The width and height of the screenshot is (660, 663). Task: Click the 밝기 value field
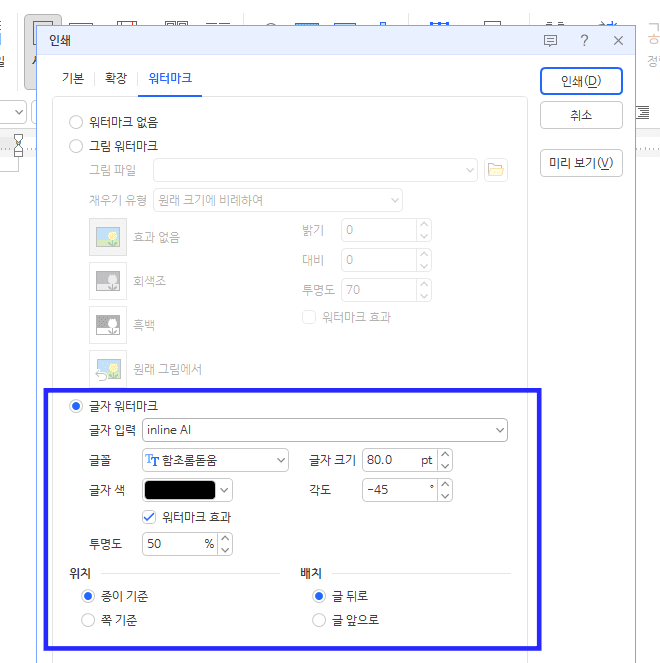379,230
